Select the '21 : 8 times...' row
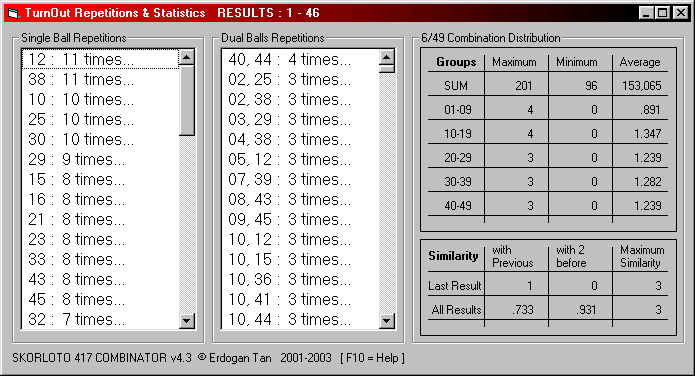695x376 pixels. pyautogui.click(x=100, y=219)
